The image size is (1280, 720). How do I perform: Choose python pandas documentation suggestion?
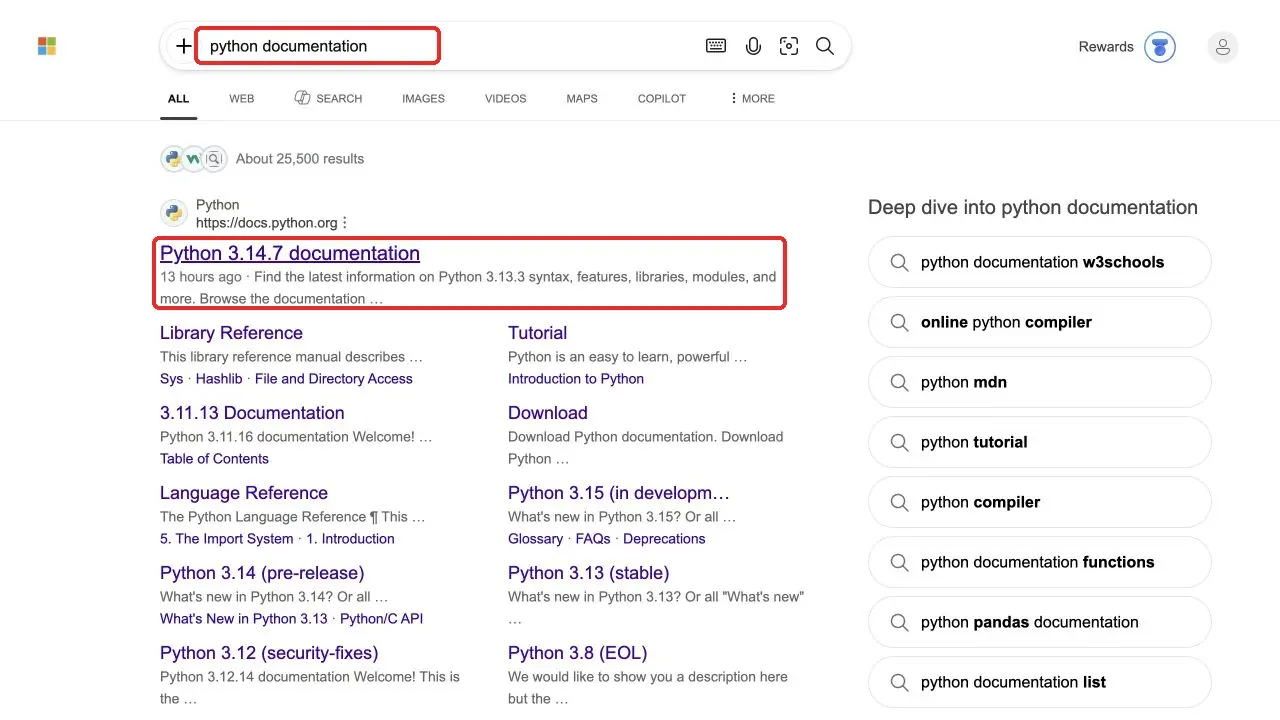coord(1040,622)
